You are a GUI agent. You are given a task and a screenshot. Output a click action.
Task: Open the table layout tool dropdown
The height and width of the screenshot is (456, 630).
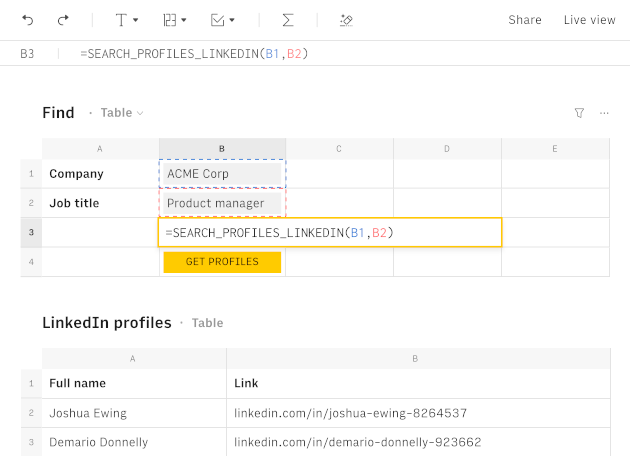(x=174, y=20)
